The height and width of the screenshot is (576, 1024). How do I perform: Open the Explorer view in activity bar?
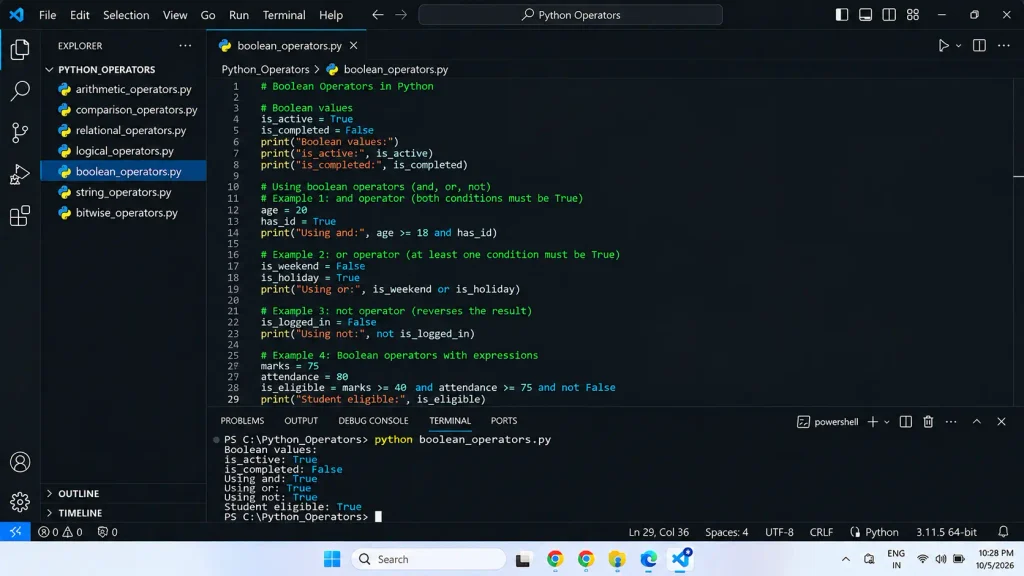[20, 49]
